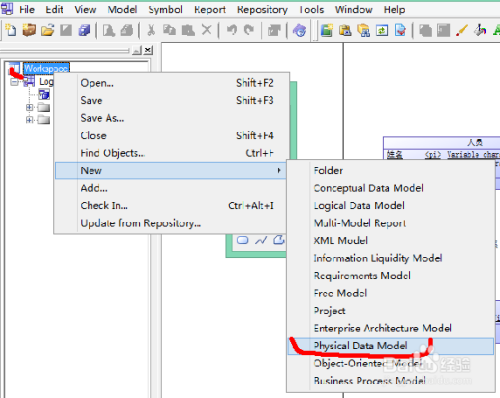Viewport: 500px width, 398px height.
Task: Select Conceptual Data Model in submenu
Action: click(x=391, y=188)
